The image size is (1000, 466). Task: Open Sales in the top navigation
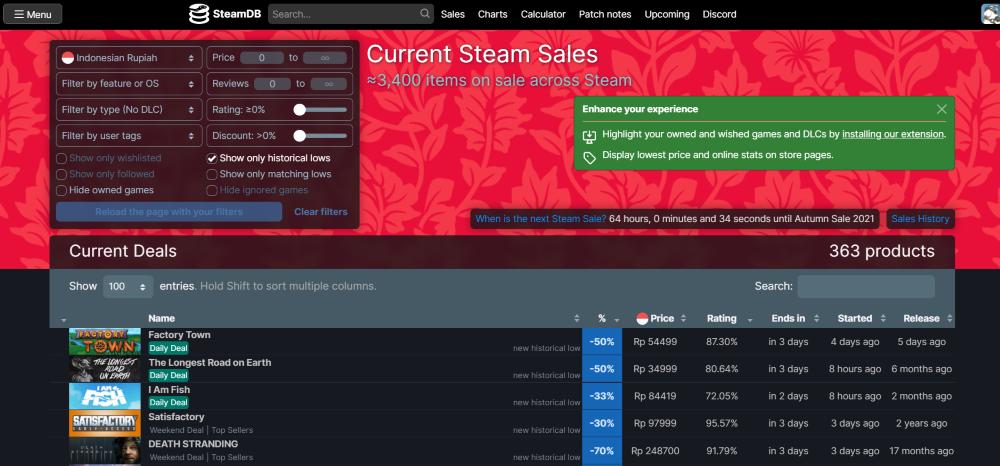click(x=453, y=14)
